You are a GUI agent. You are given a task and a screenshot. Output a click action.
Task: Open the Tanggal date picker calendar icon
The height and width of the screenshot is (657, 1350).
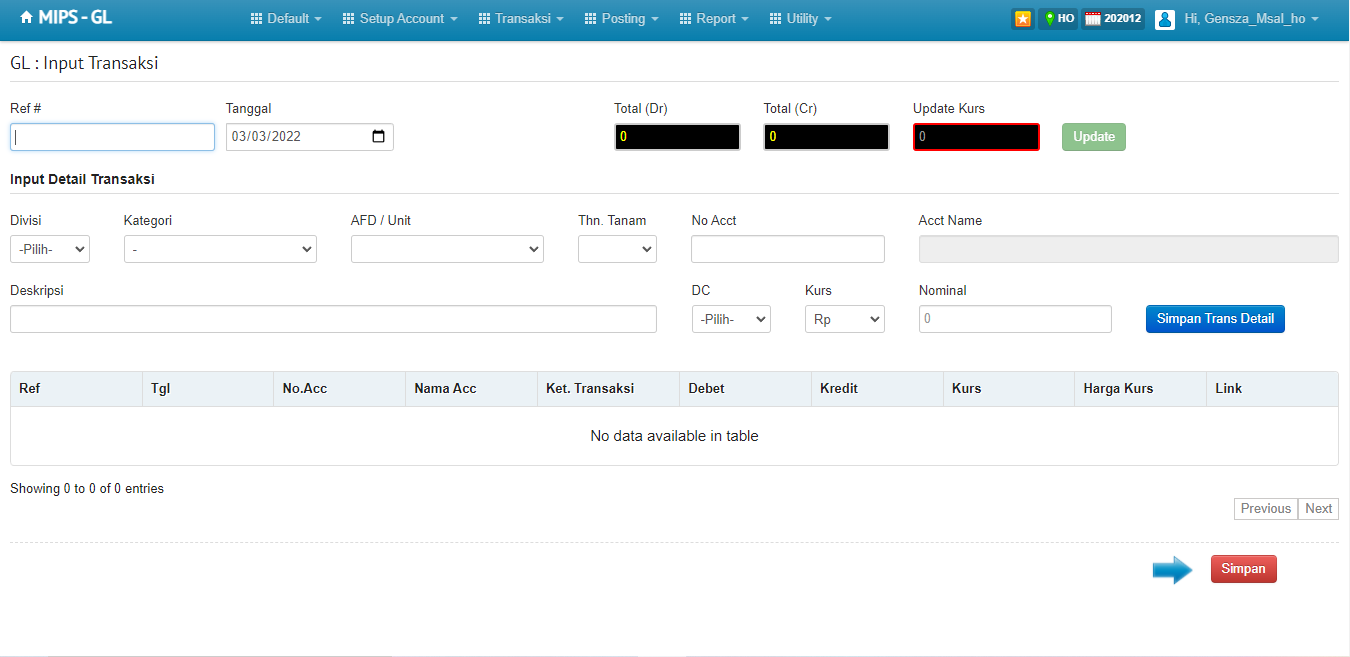click(378, 137)
